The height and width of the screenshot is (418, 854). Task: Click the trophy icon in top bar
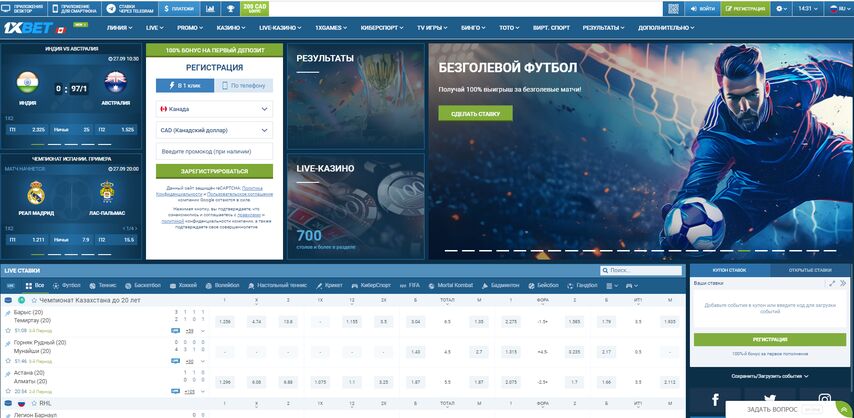click(230, 8)
